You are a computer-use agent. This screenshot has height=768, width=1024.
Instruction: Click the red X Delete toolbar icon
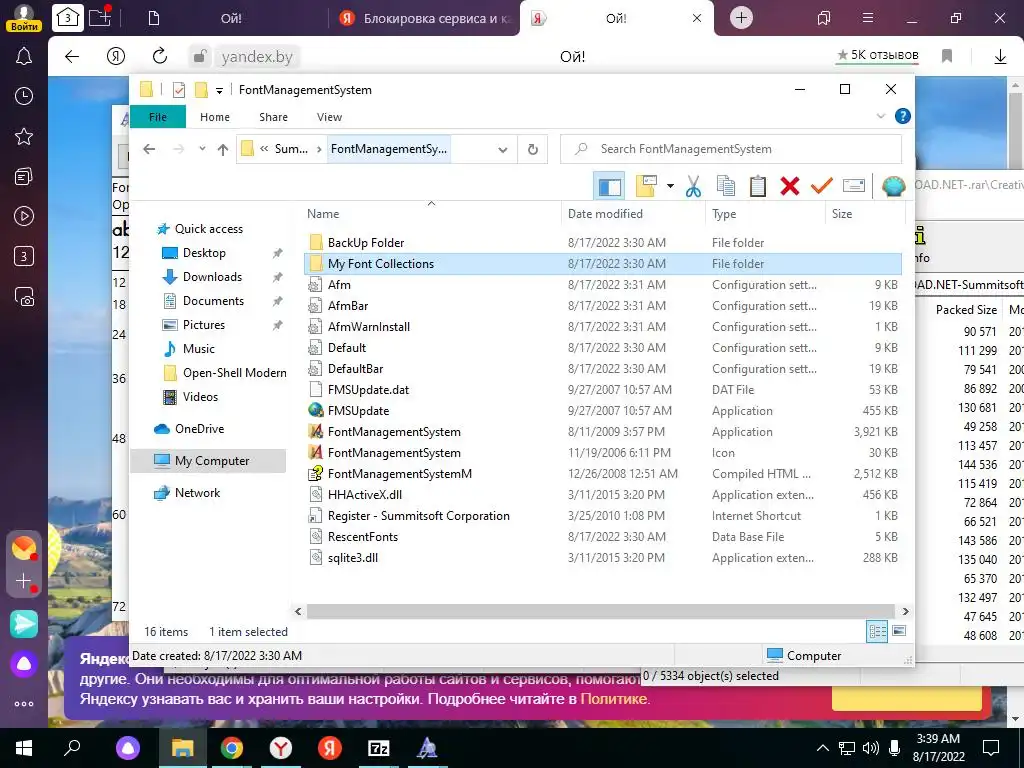790,187
